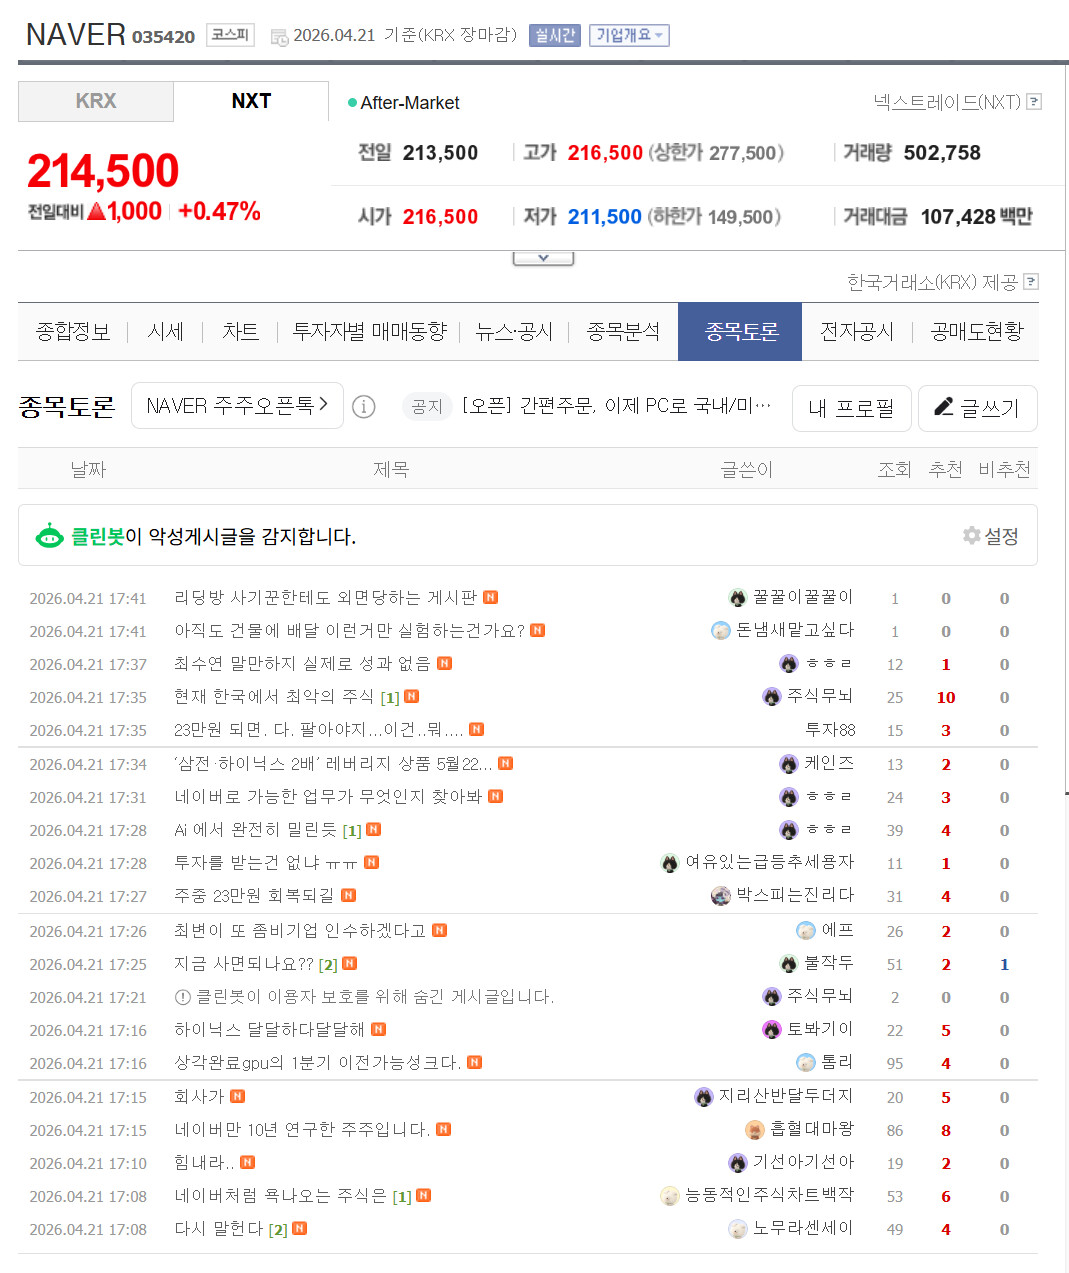Click avatar icon next to 에프

(x=806, y=930)
